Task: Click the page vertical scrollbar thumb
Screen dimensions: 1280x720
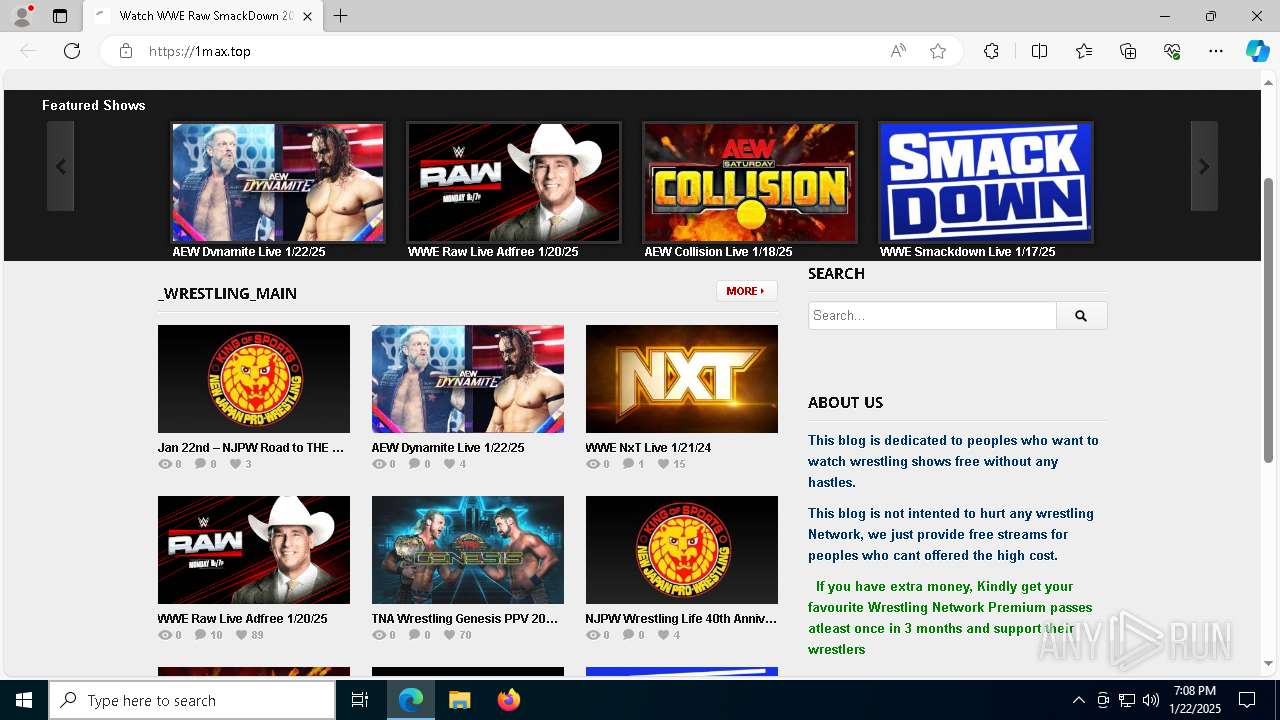Action: (1269, 320)
